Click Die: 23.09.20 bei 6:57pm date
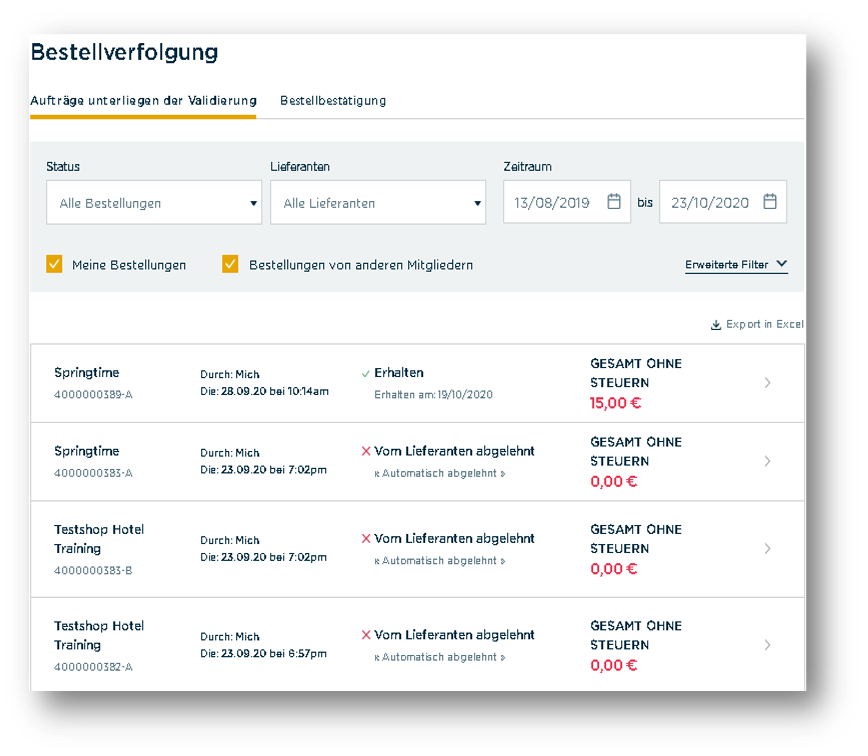 point(264,654)
